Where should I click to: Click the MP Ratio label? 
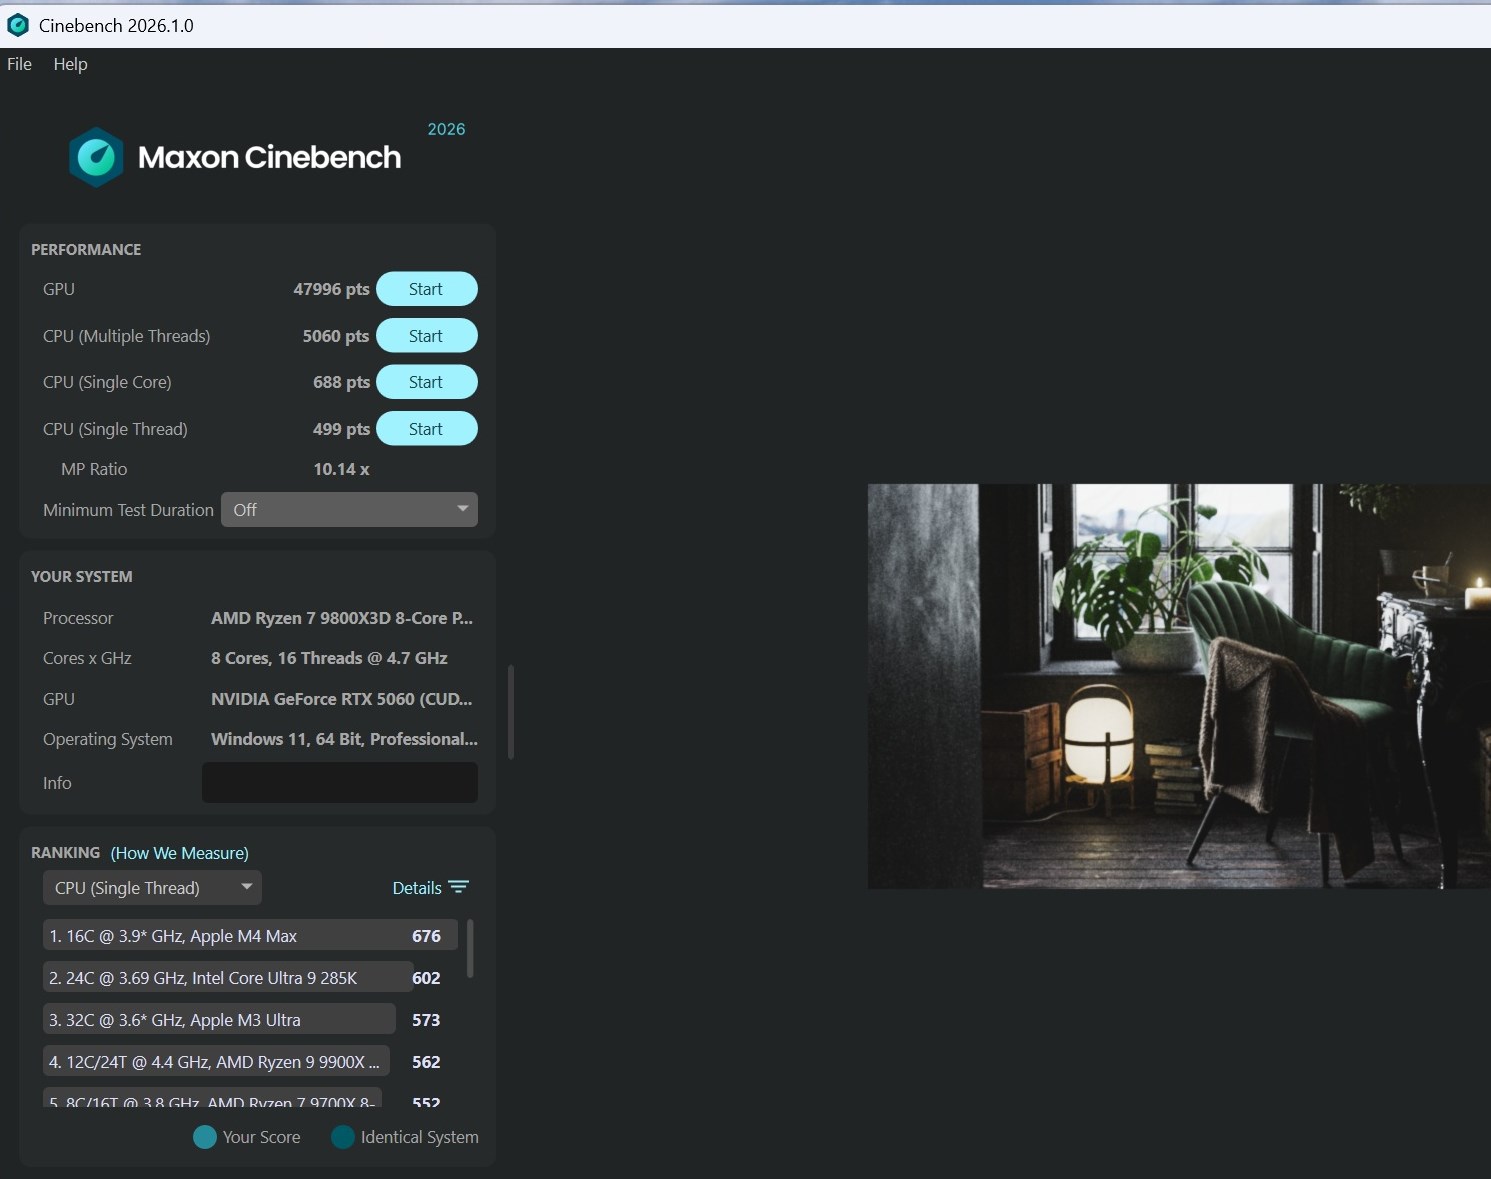[x=94, y=469]
